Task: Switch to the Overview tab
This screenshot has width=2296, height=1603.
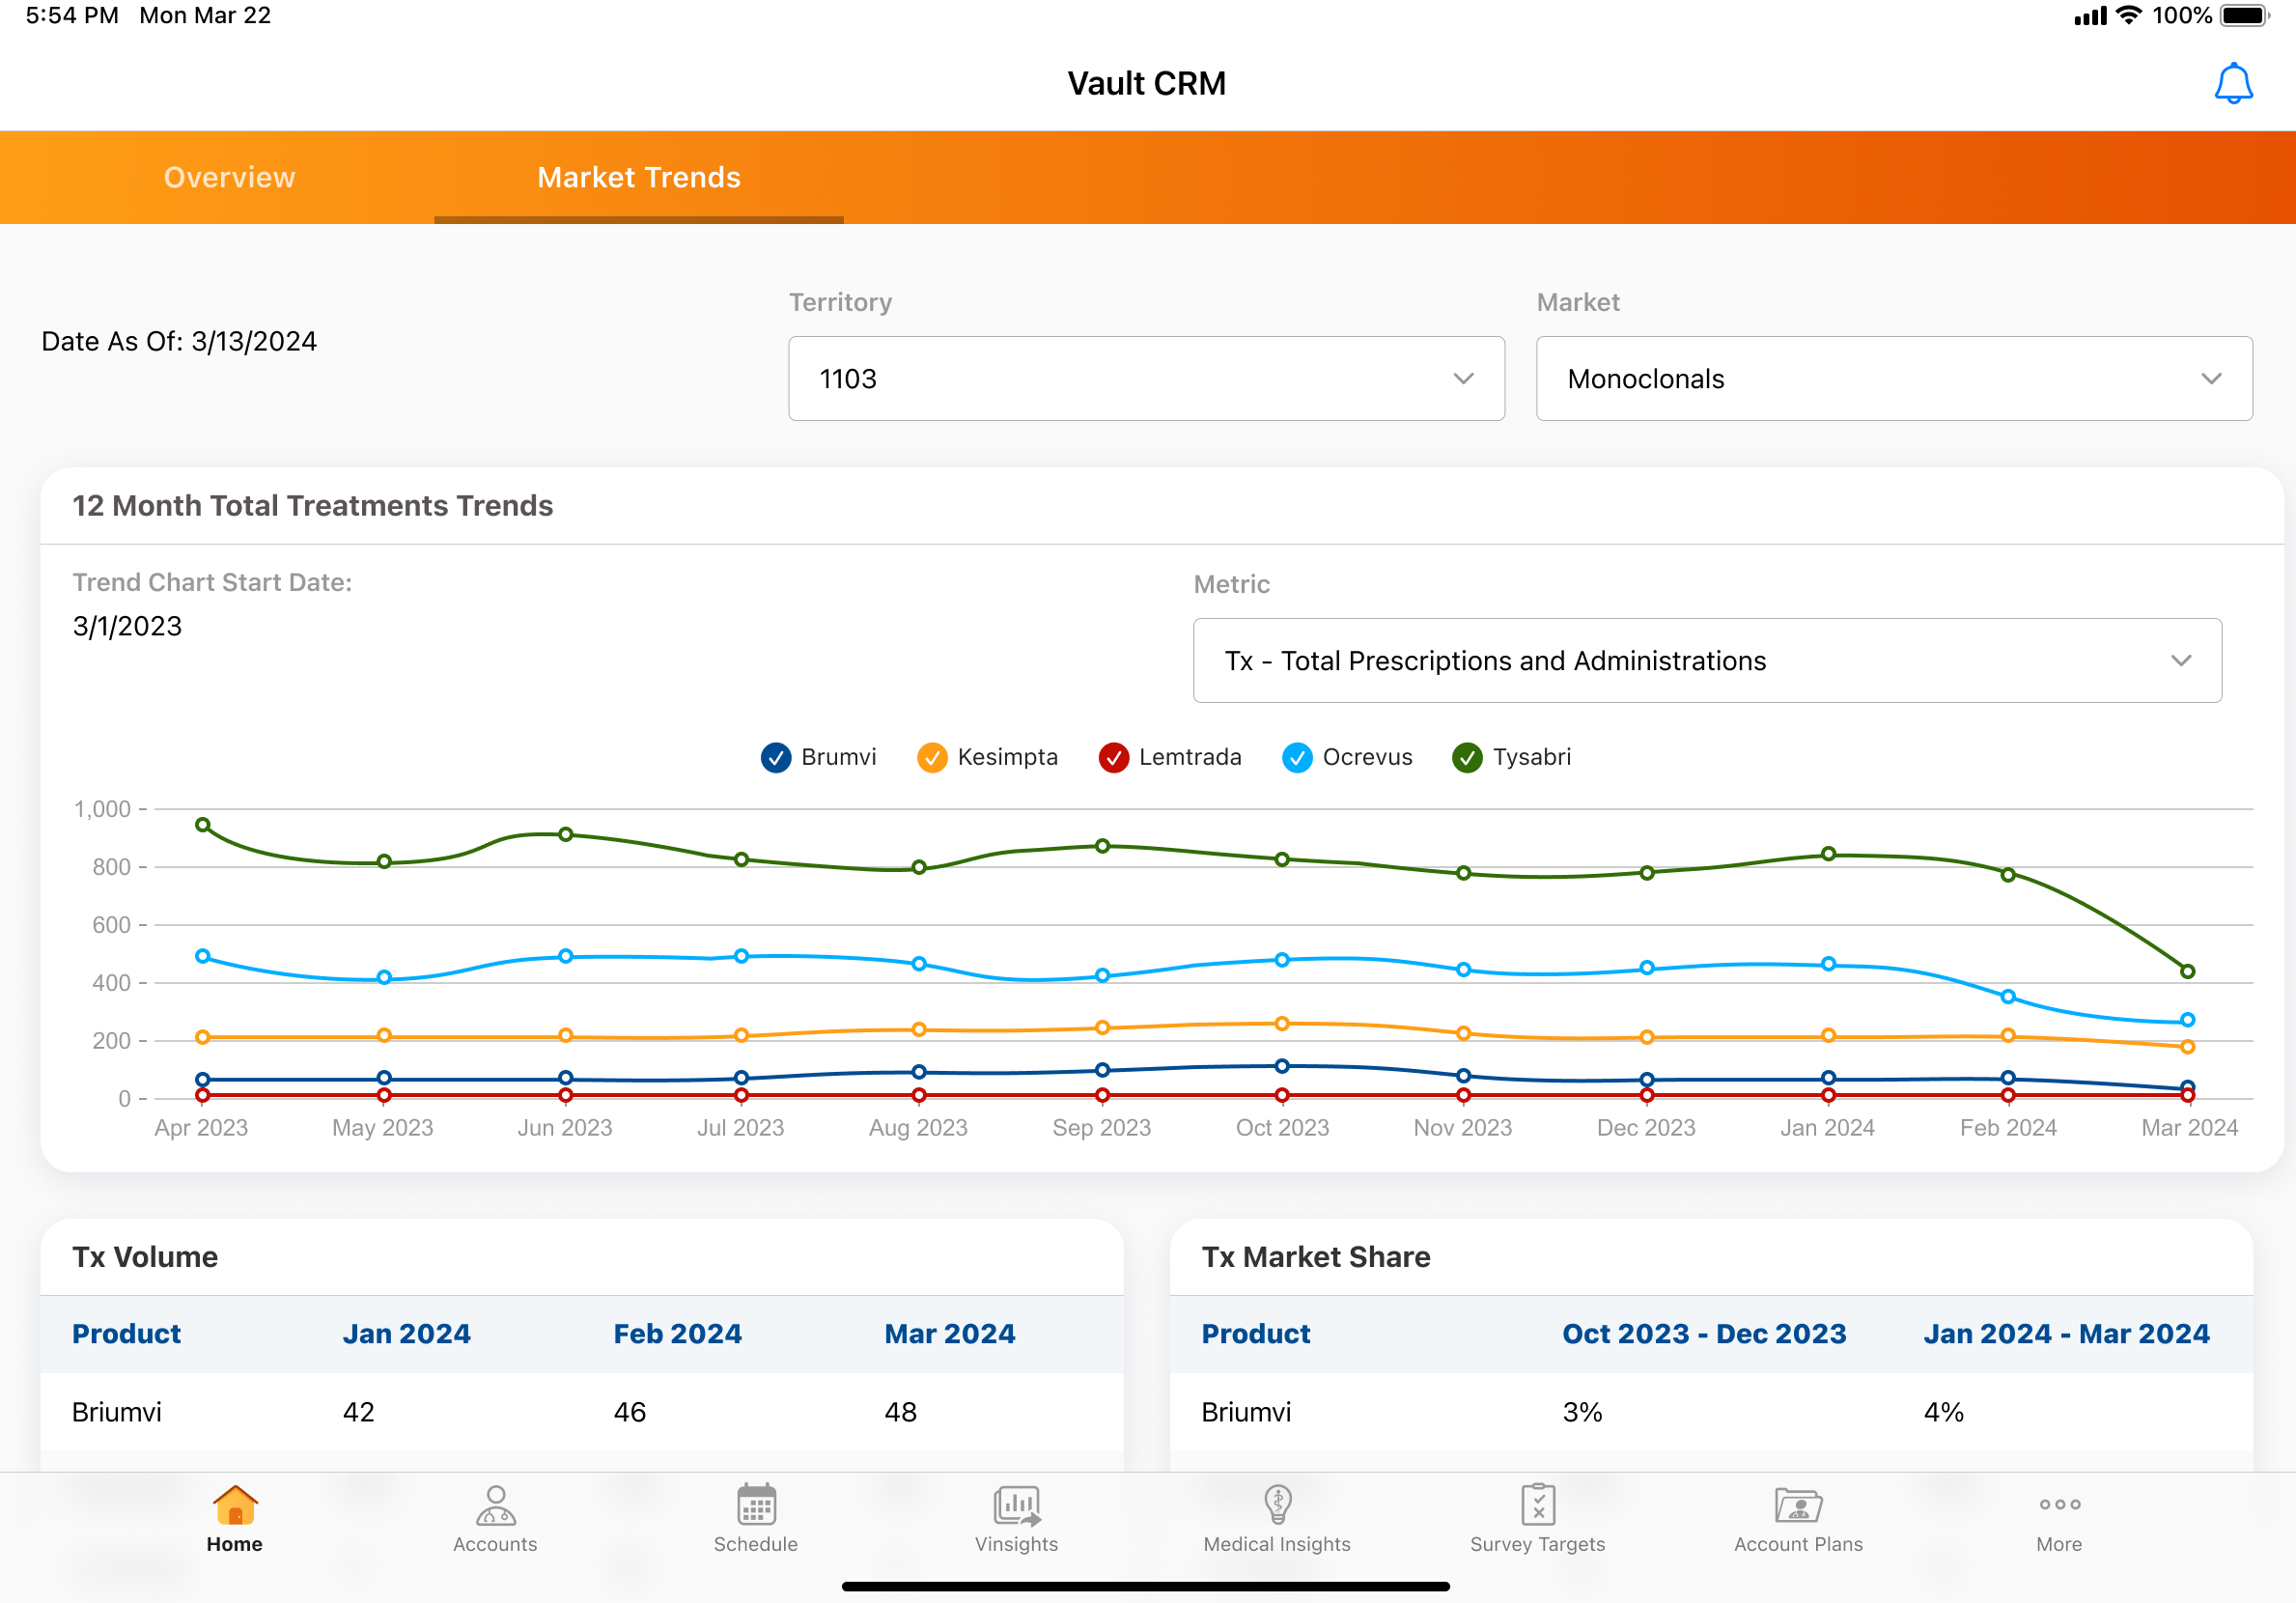Action: (x=229, y=178)
